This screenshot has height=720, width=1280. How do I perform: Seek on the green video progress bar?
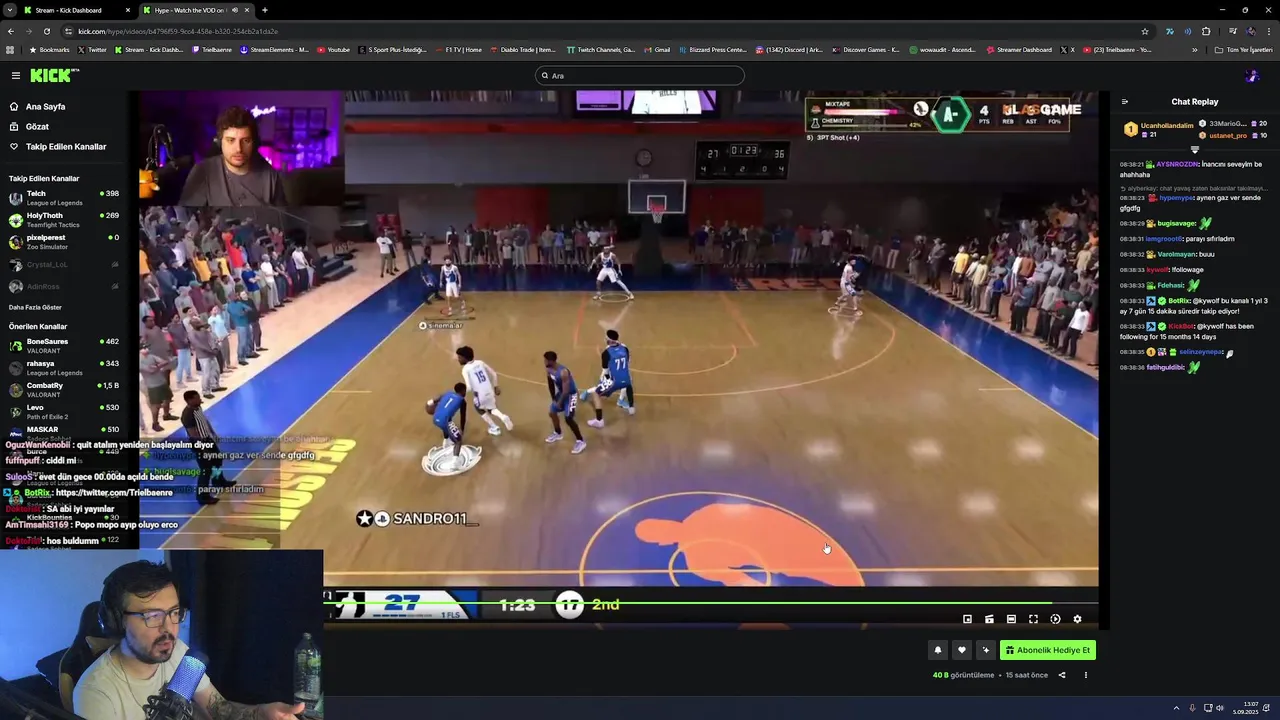(x=711, y=603)
